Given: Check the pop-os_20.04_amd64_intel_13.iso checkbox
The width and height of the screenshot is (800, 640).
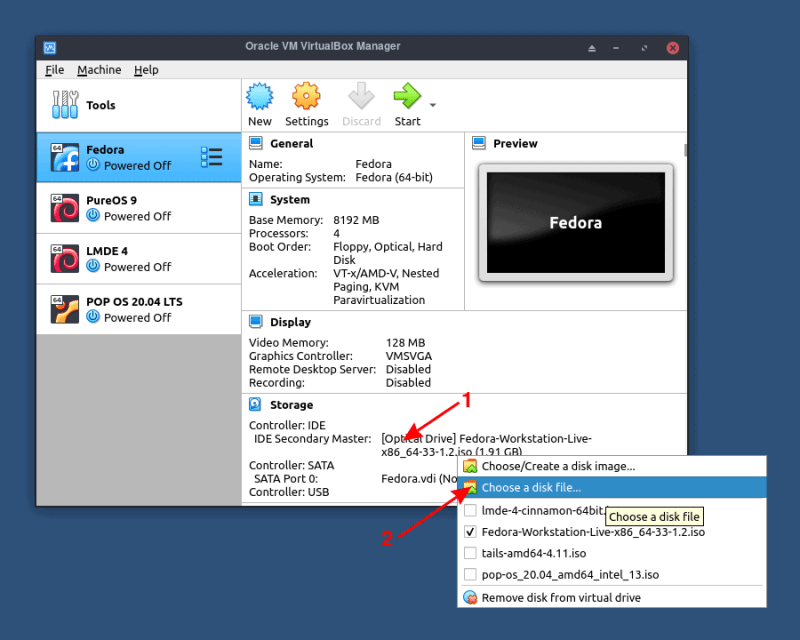Looking at the screenshot, I should [470, 573].
